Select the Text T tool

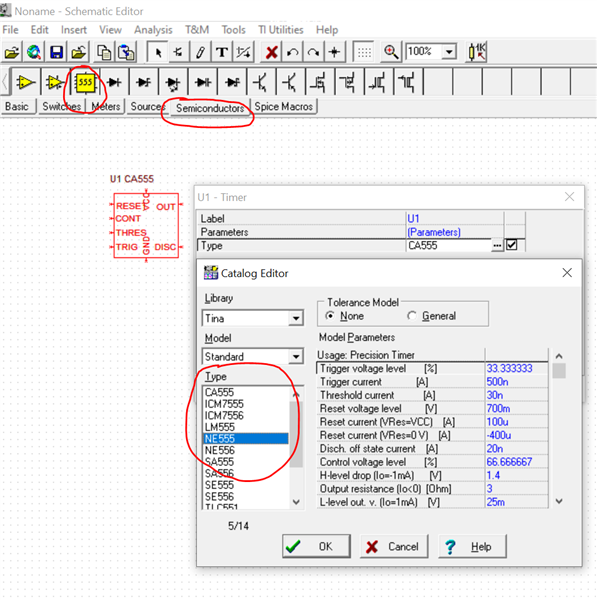[x=222, y=52]
